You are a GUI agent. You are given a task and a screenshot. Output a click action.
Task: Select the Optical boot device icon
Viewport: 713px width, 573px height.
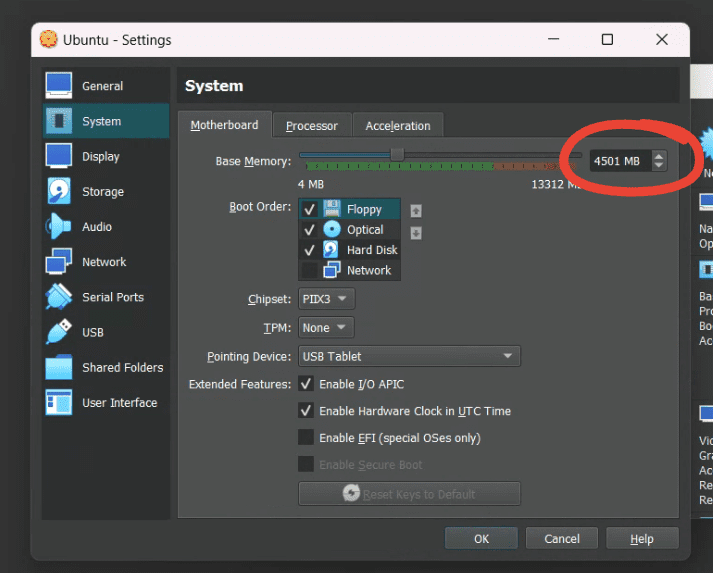[x=332, y=229]
